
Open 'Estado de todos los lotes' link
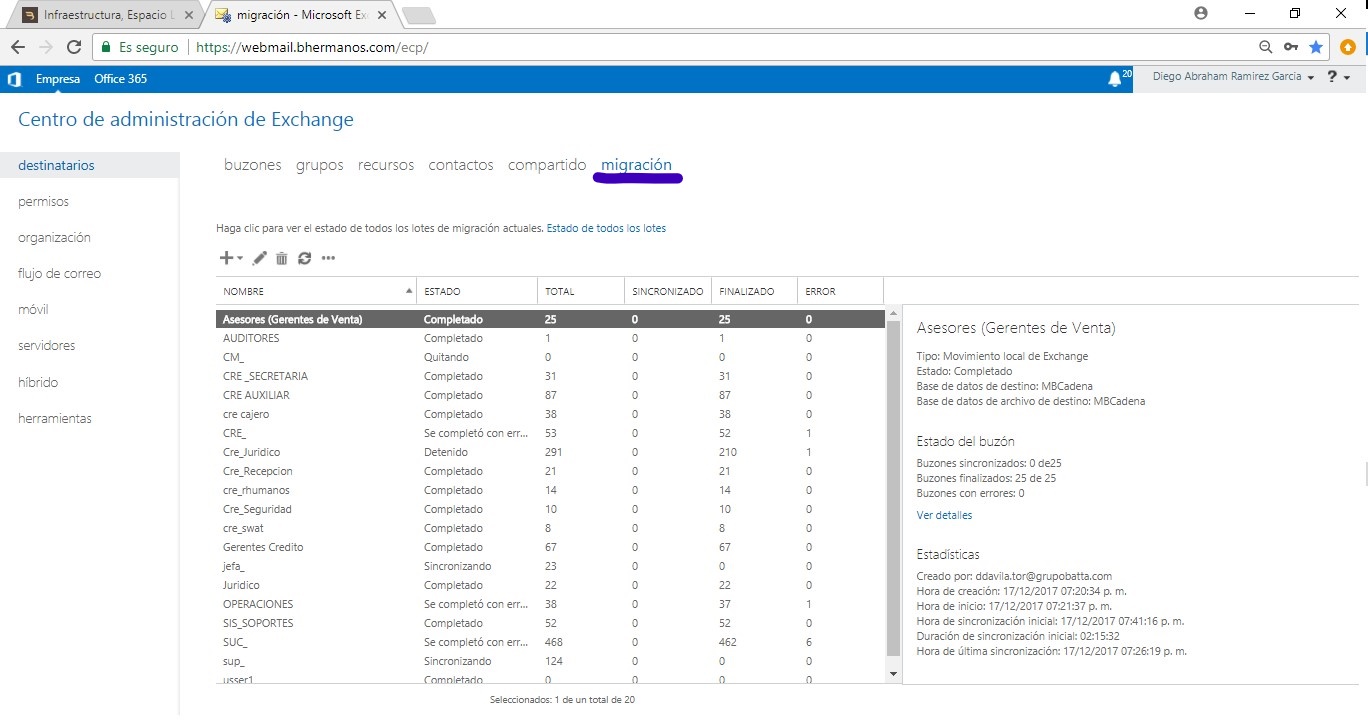tap(606, 228)
